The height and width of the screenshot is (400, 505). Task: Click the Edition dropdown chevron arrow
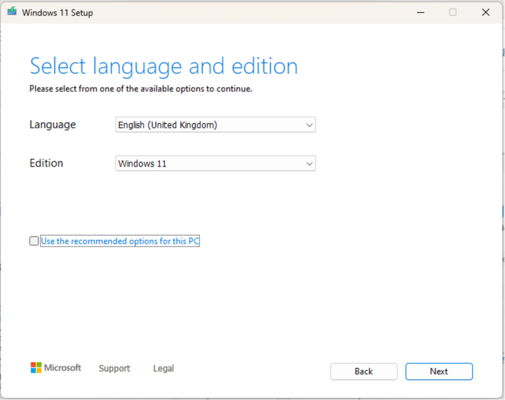click(309, 164)
